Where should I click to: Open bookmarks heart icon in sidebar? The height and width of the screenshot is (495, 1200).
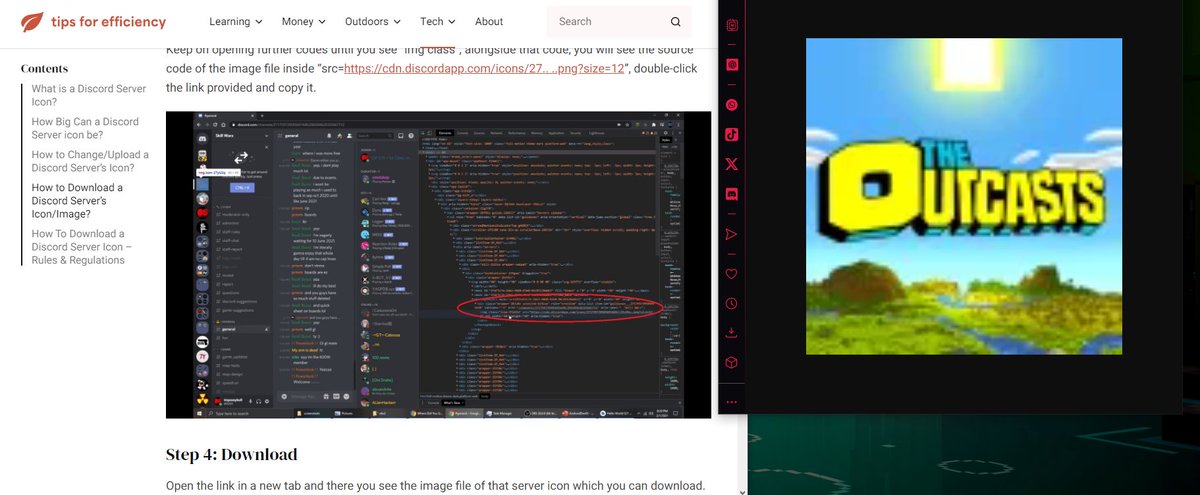click(x=731, y=274)
